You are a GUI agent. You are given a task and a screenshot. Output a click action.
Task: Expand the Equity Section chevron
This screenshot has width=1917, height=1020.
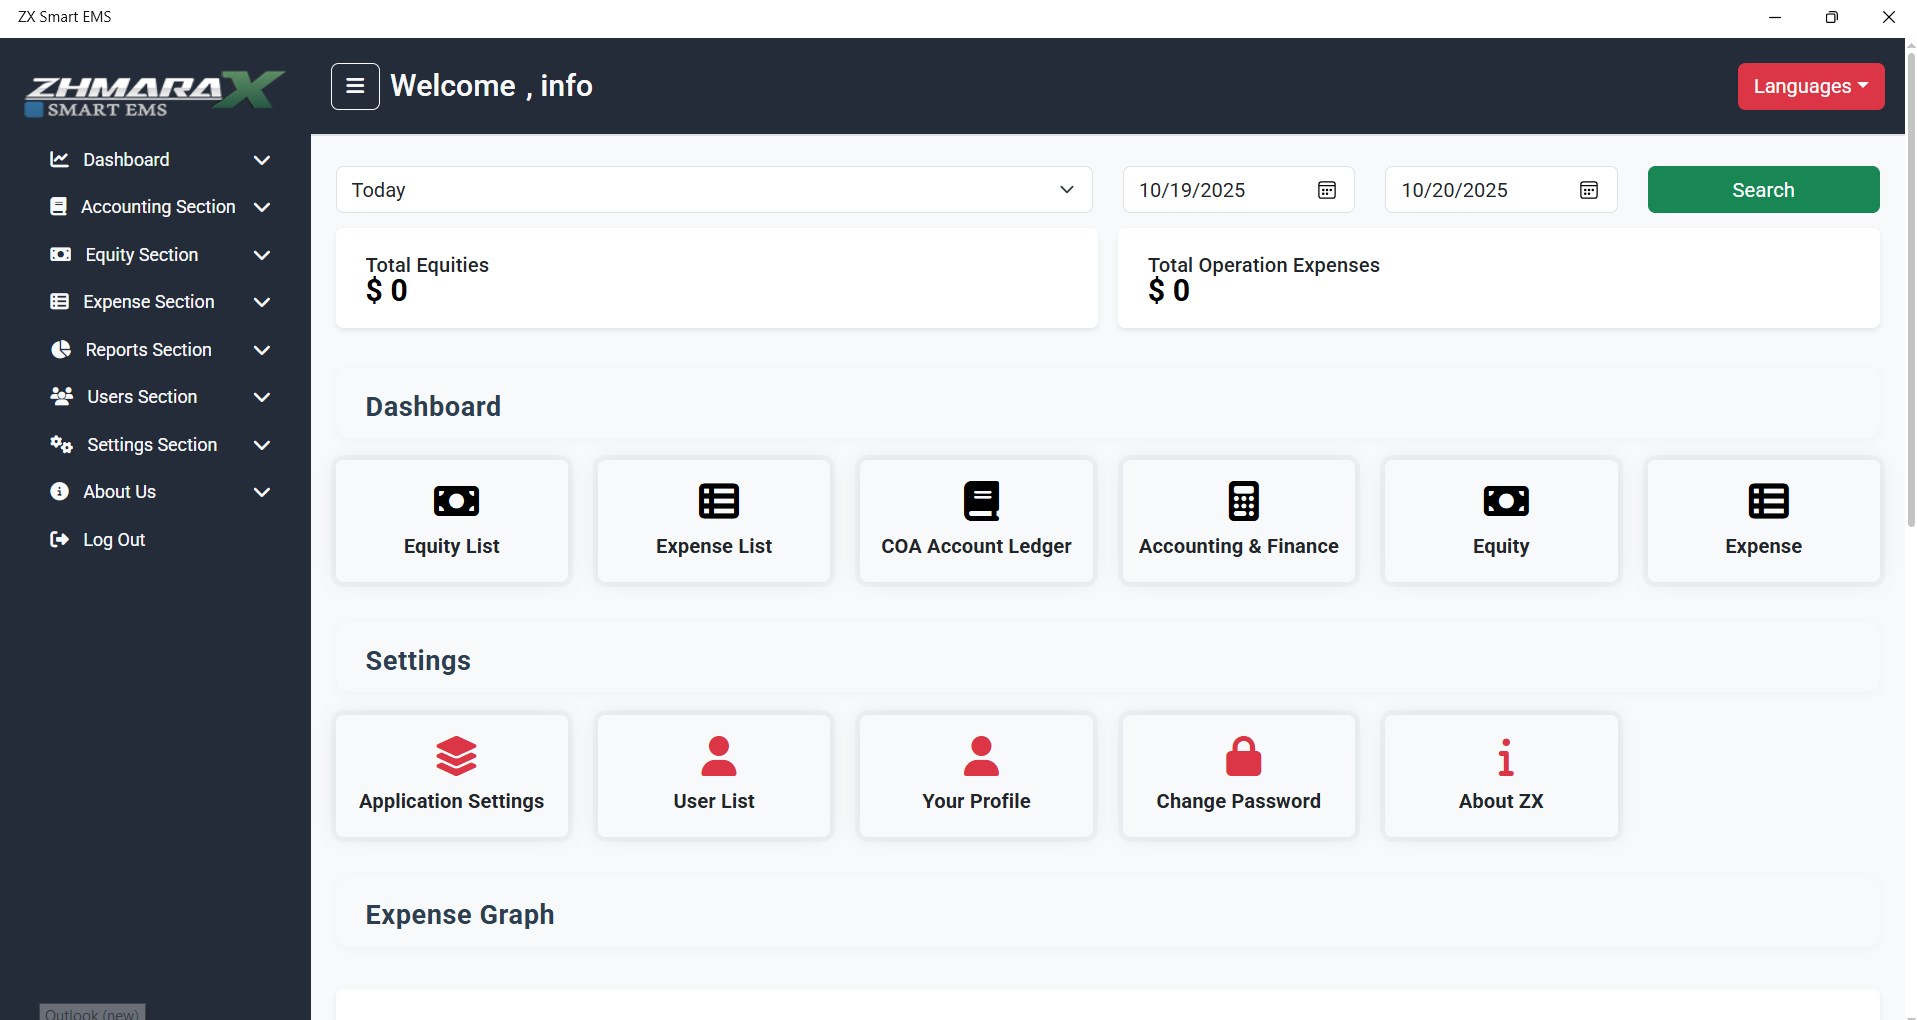pyautogui.click(x=262, y=255)
